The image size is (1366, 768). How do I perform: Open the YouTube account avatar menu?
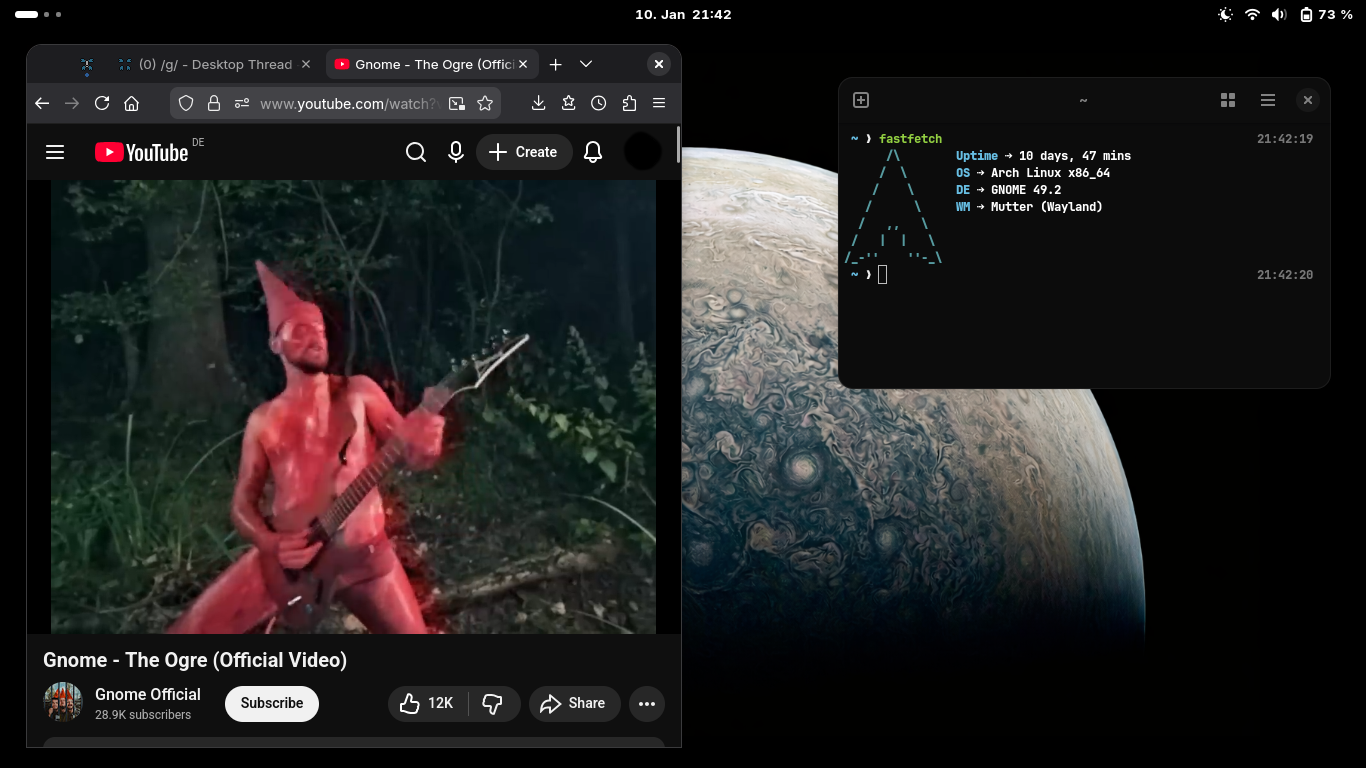click(642, 152)
